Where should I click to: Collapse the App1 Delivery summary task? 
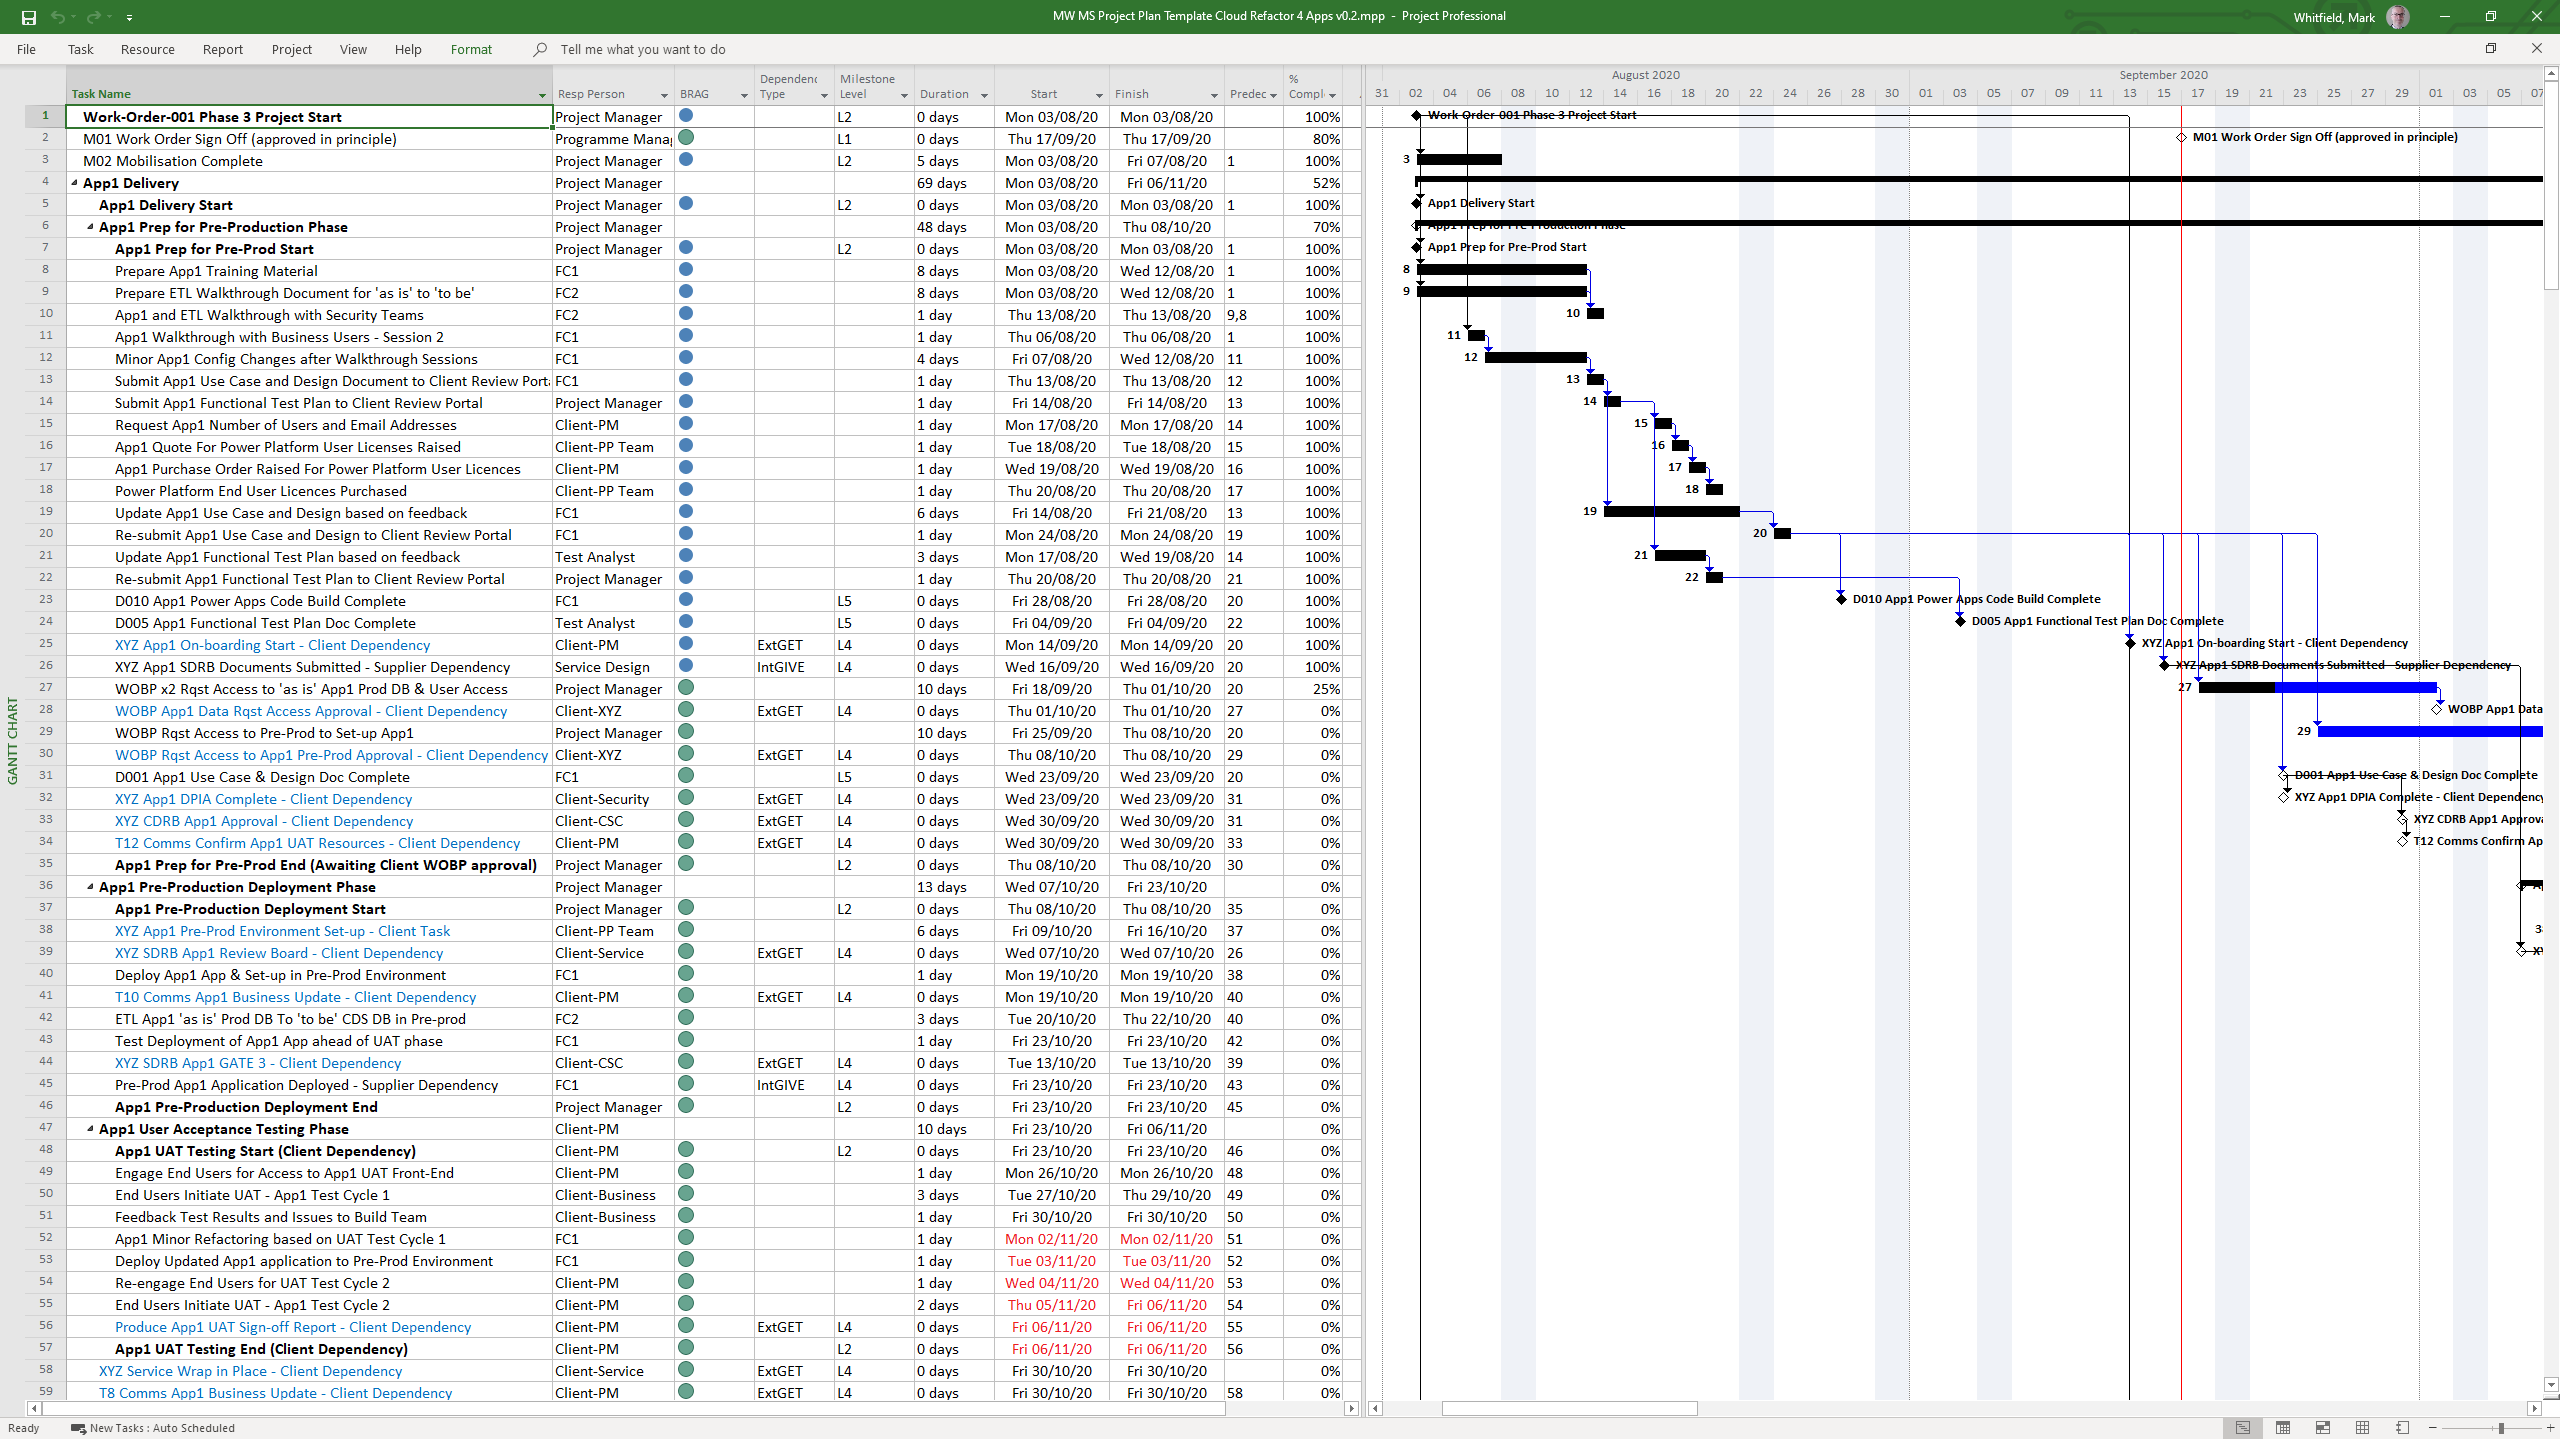click(x=75, y=183)
